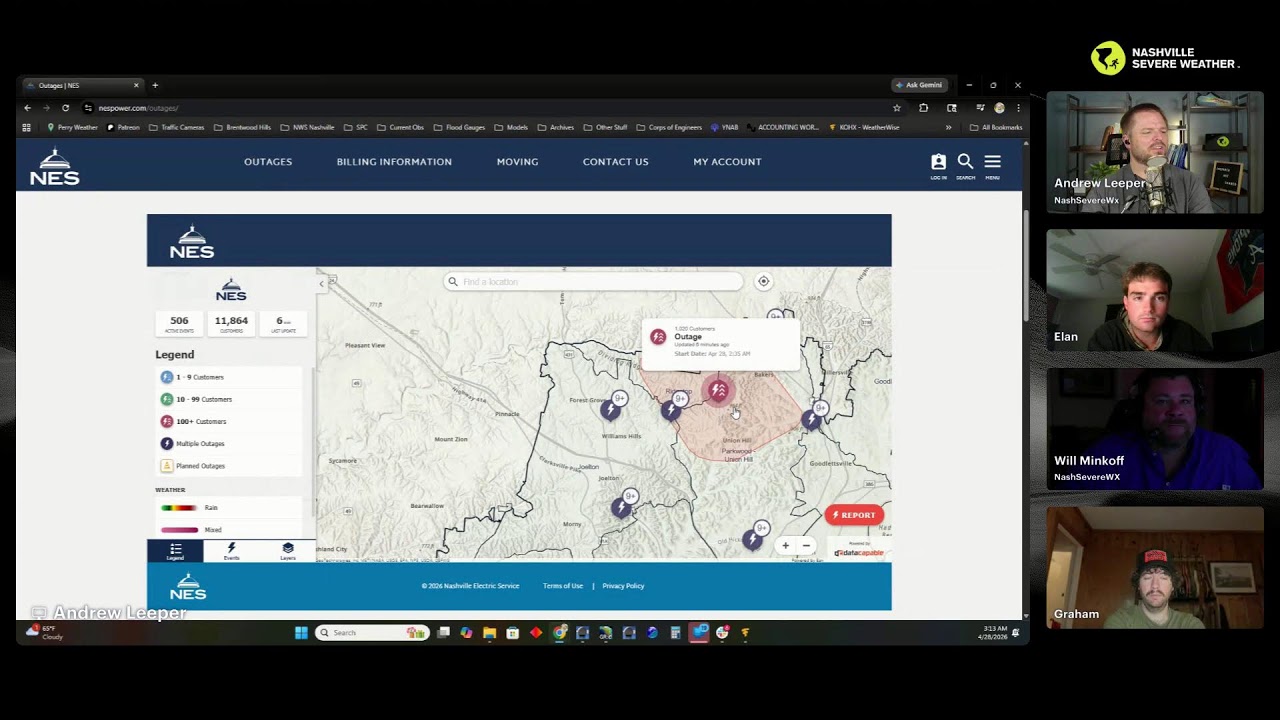Open the Log In account icon
Screen dimensions: 1280x720
(x=938, y=162)
